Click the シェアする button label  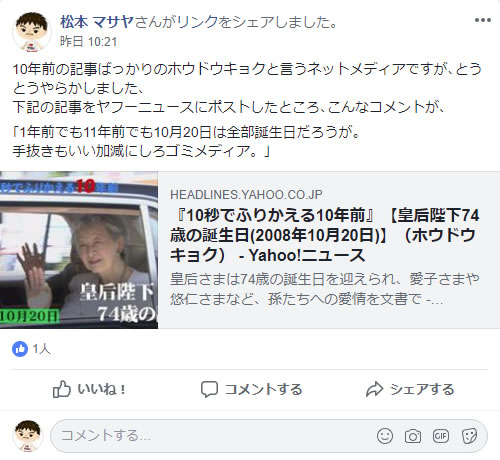(x=422, y=389)
